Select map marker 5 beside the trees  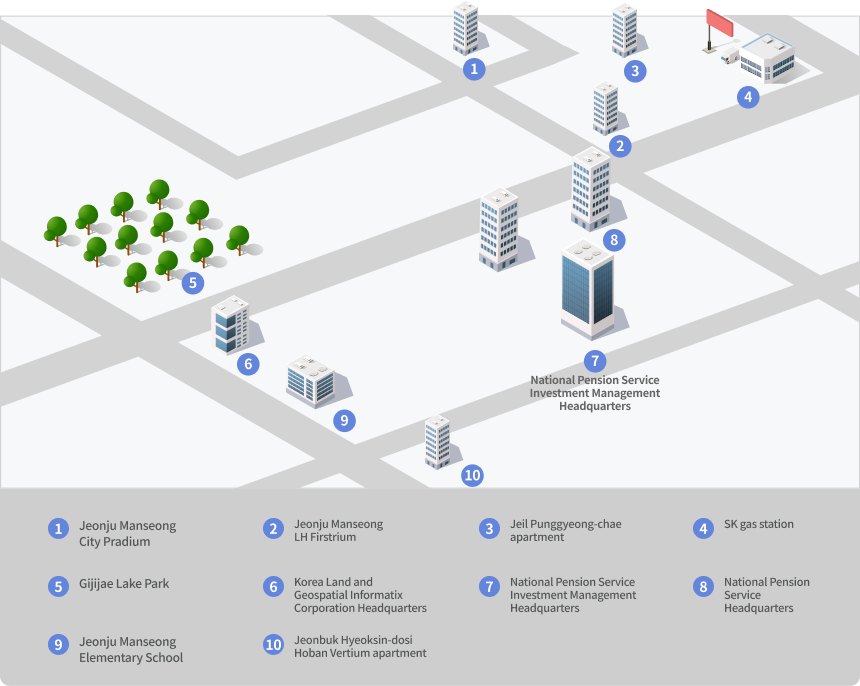click(193, 283)
